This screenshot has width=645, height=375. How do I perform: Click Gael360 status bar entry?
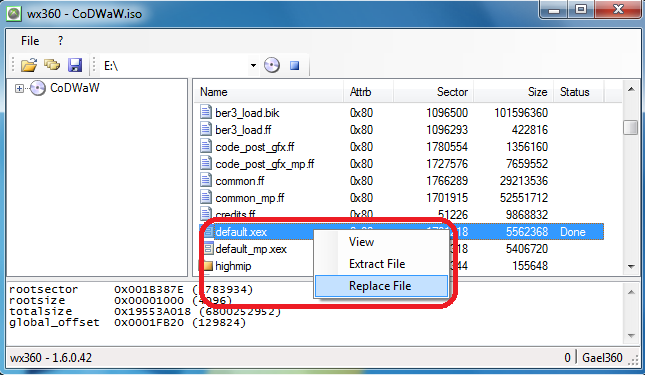point(602,358)
